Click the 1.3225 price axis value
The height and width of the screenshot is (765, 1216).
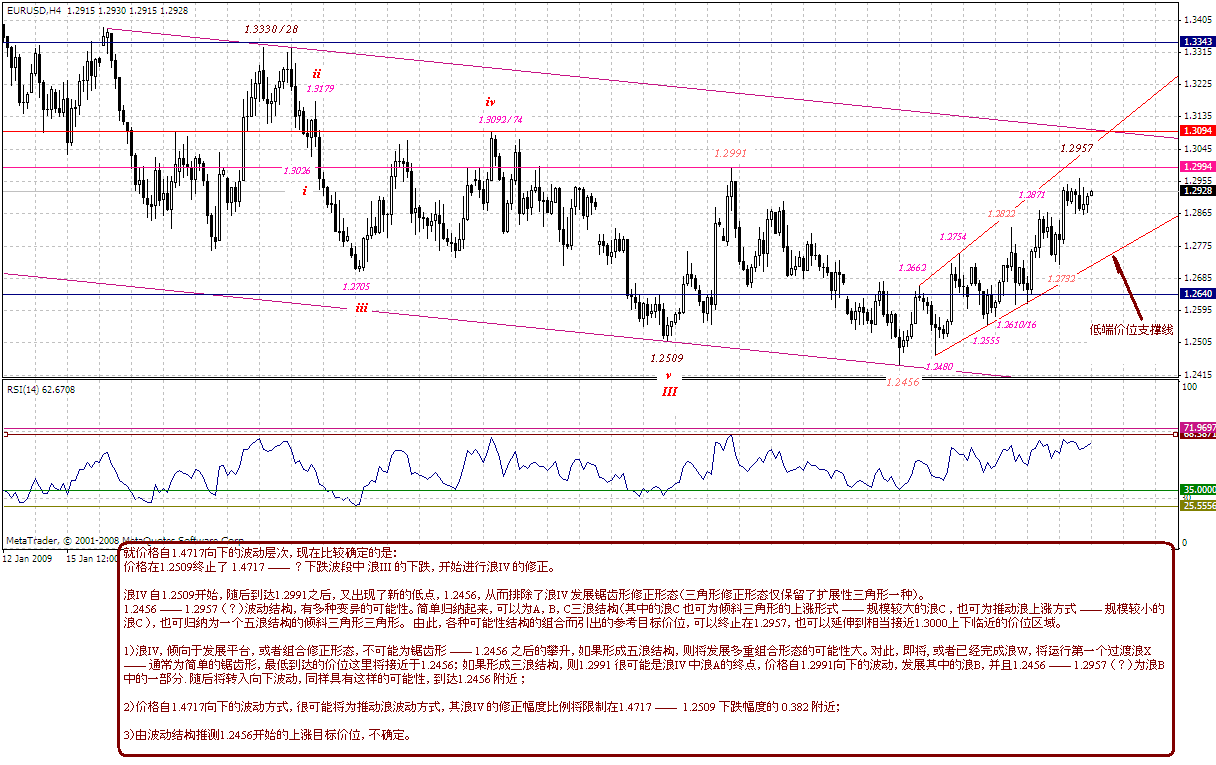point(1197,84)
